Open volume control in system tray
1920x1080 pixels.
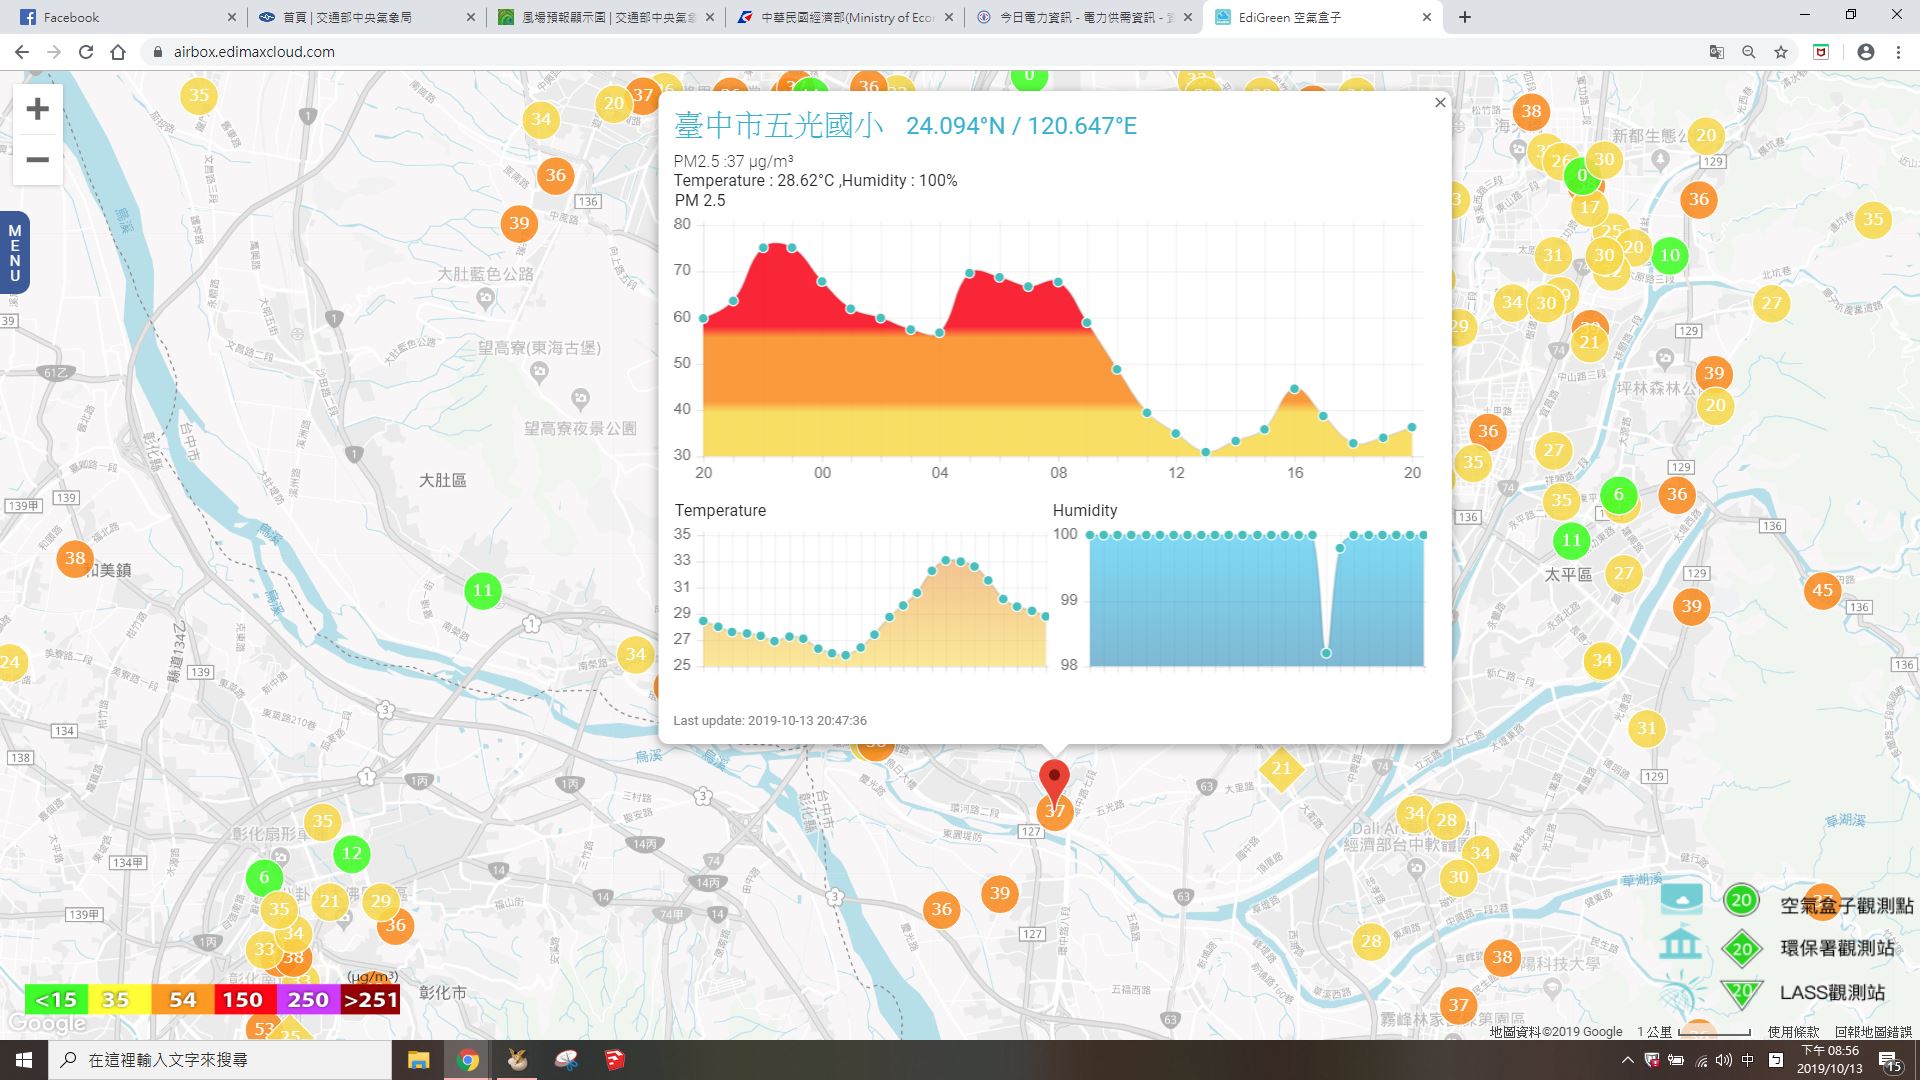click(x=1724, y=1060)
